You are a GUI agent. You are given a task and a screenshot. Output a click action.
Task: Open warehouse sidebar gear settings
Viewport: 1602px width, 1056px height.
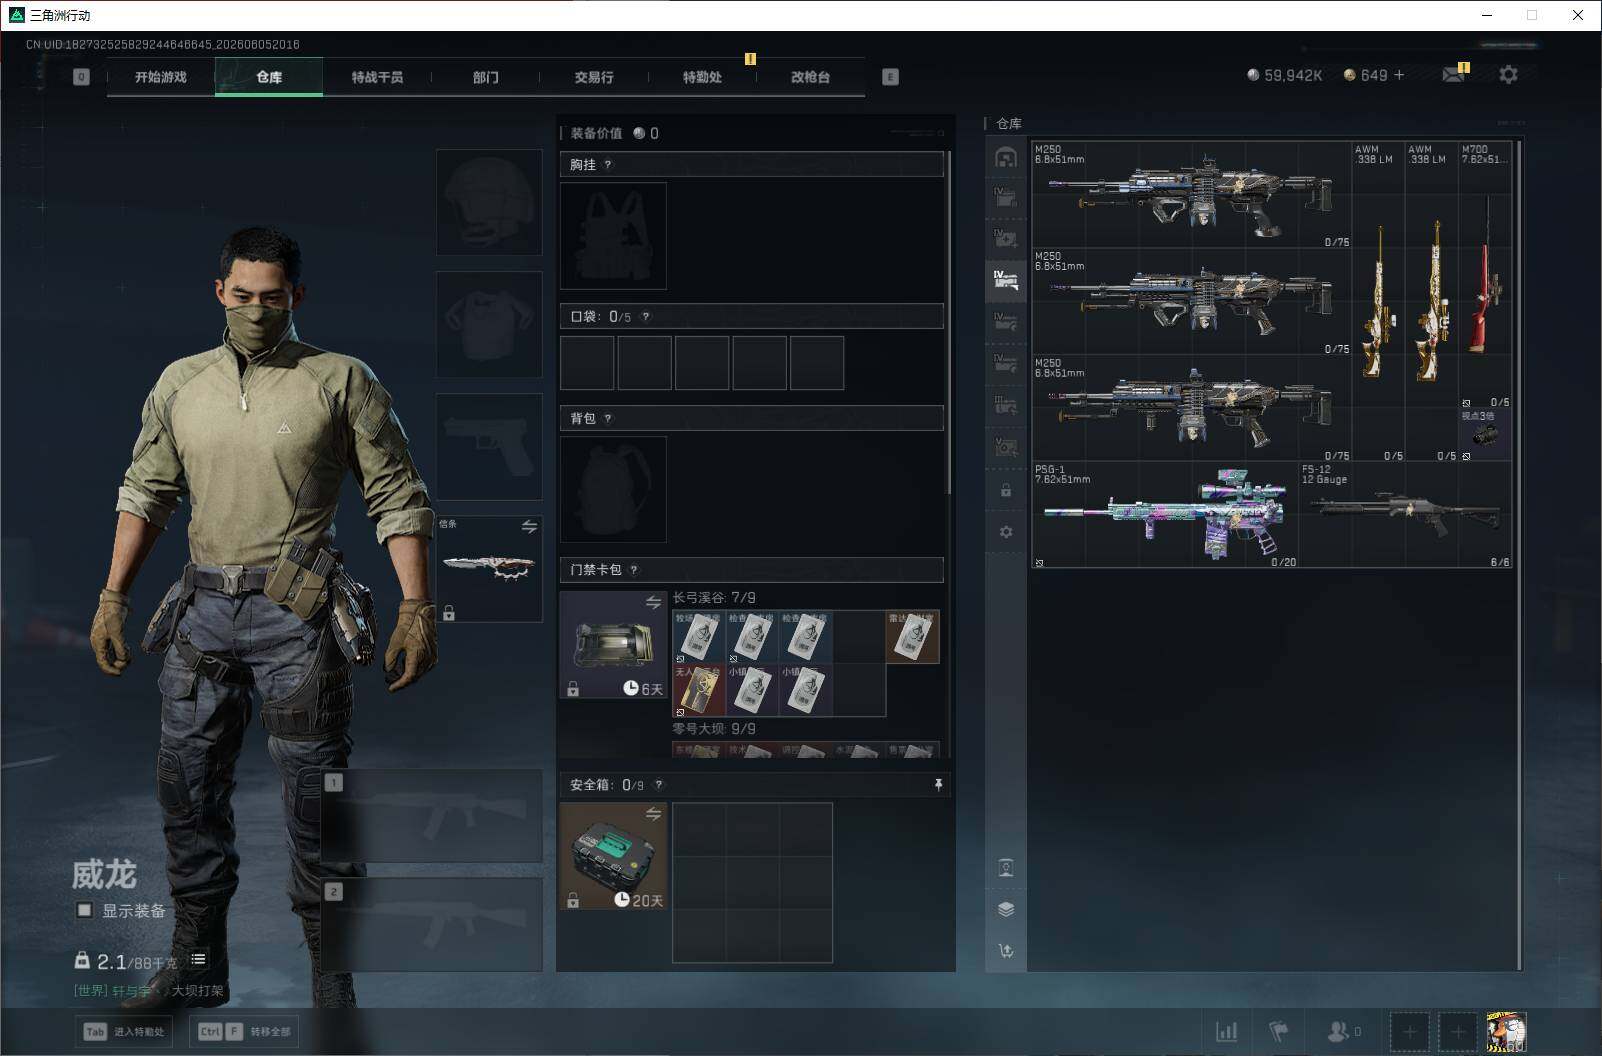pos(1006,532)
